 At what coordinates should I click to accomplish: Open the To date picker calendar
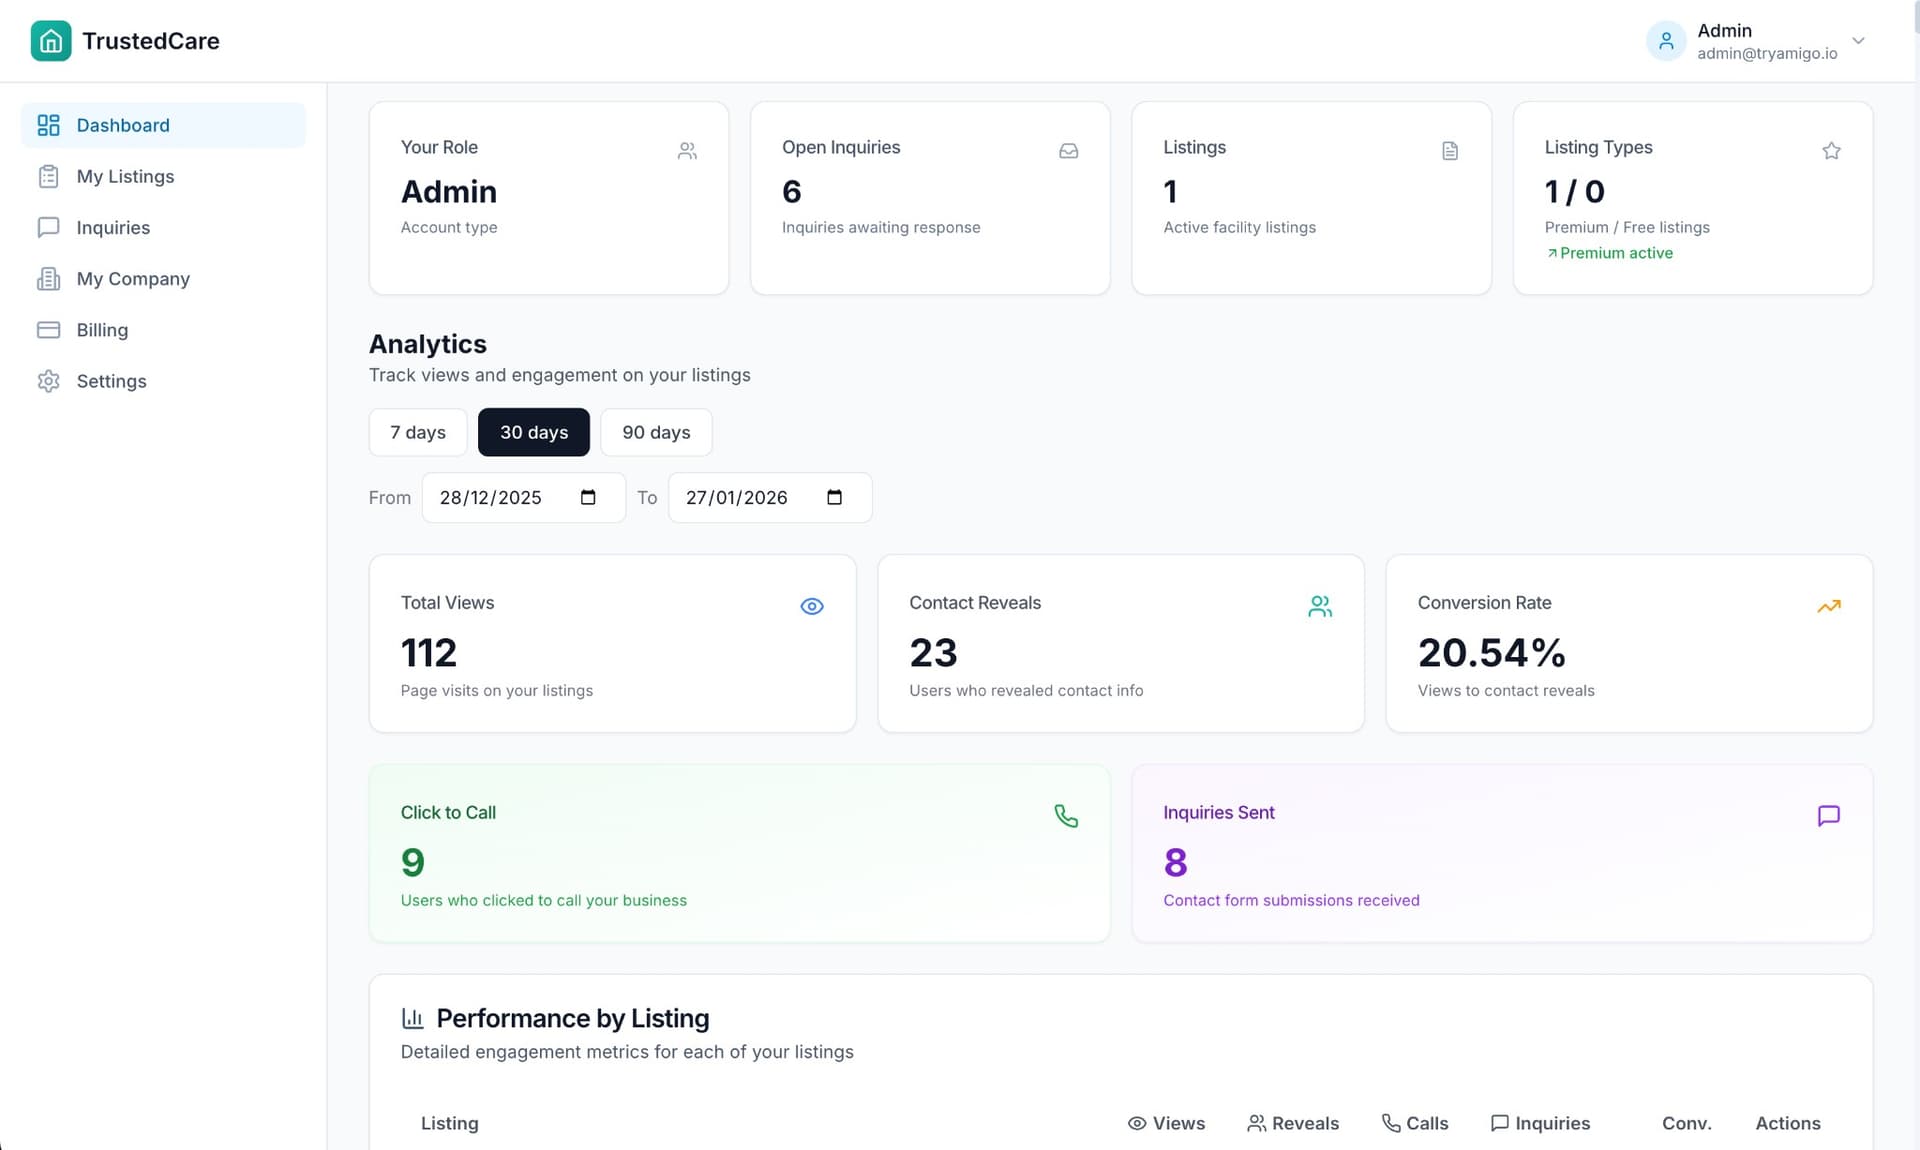(x=835, y=497)
